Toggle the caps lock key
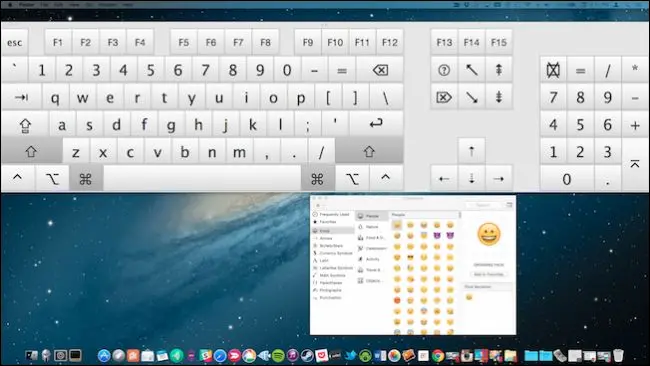 pos(25,125)
